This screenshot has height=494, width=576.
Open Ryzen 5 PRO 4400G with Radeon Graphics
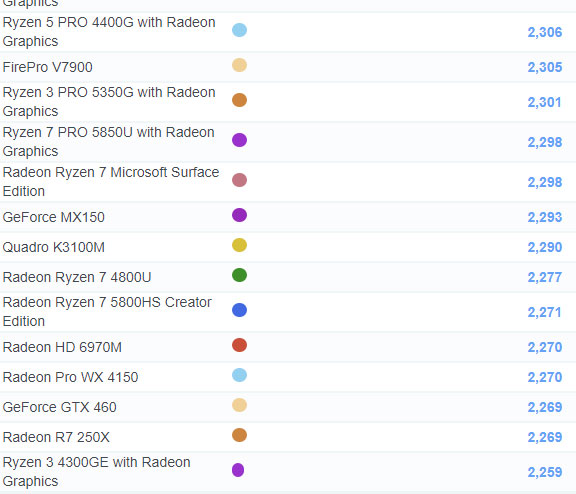pyautogui.click(x=109, y=32)
